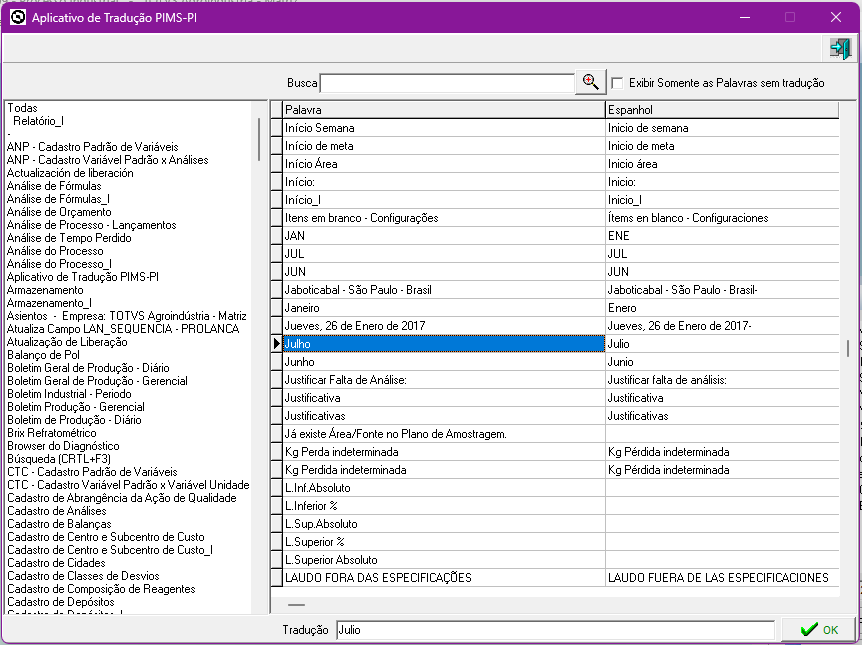Select Cadastro de Balanças item
This screenshot has width=862, height=645.
tap(59, 524)
